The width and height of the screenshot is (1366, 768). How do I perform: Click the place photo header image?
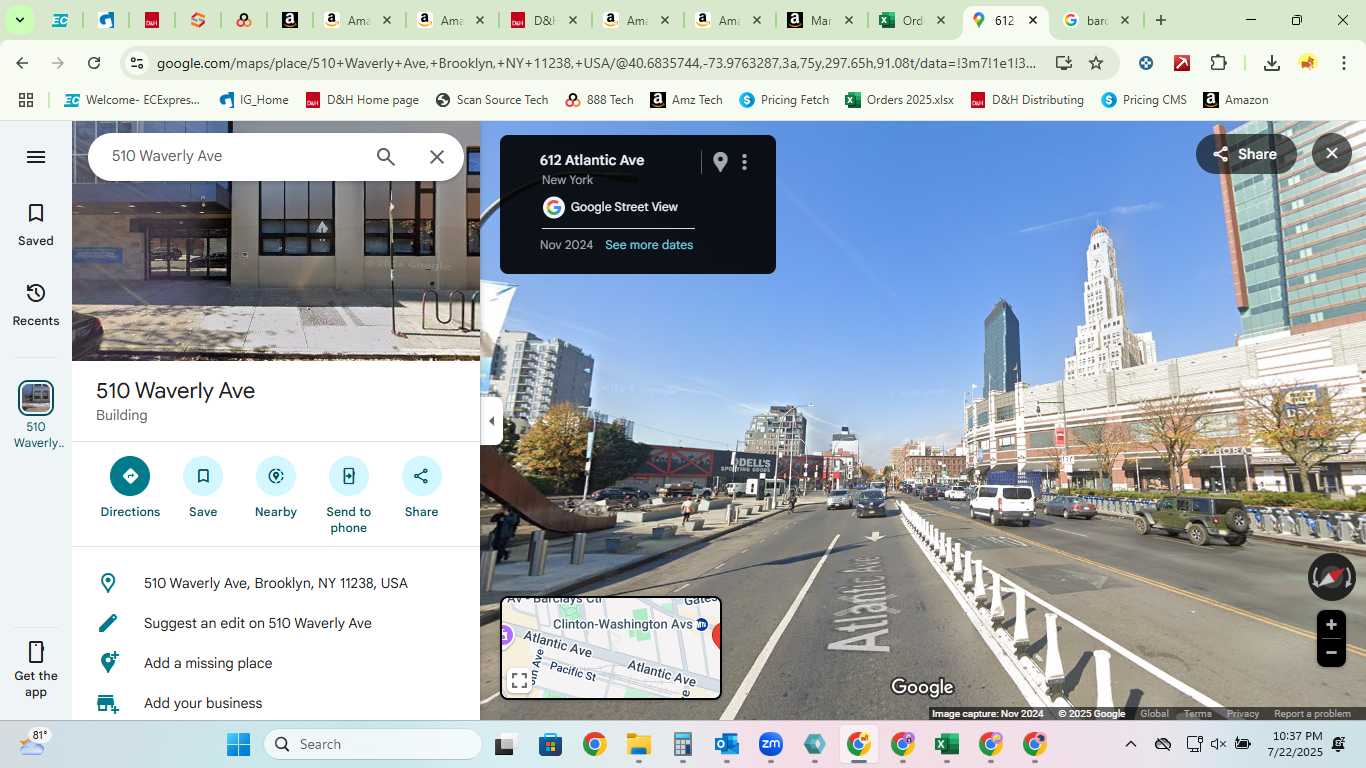click(276, 240)
